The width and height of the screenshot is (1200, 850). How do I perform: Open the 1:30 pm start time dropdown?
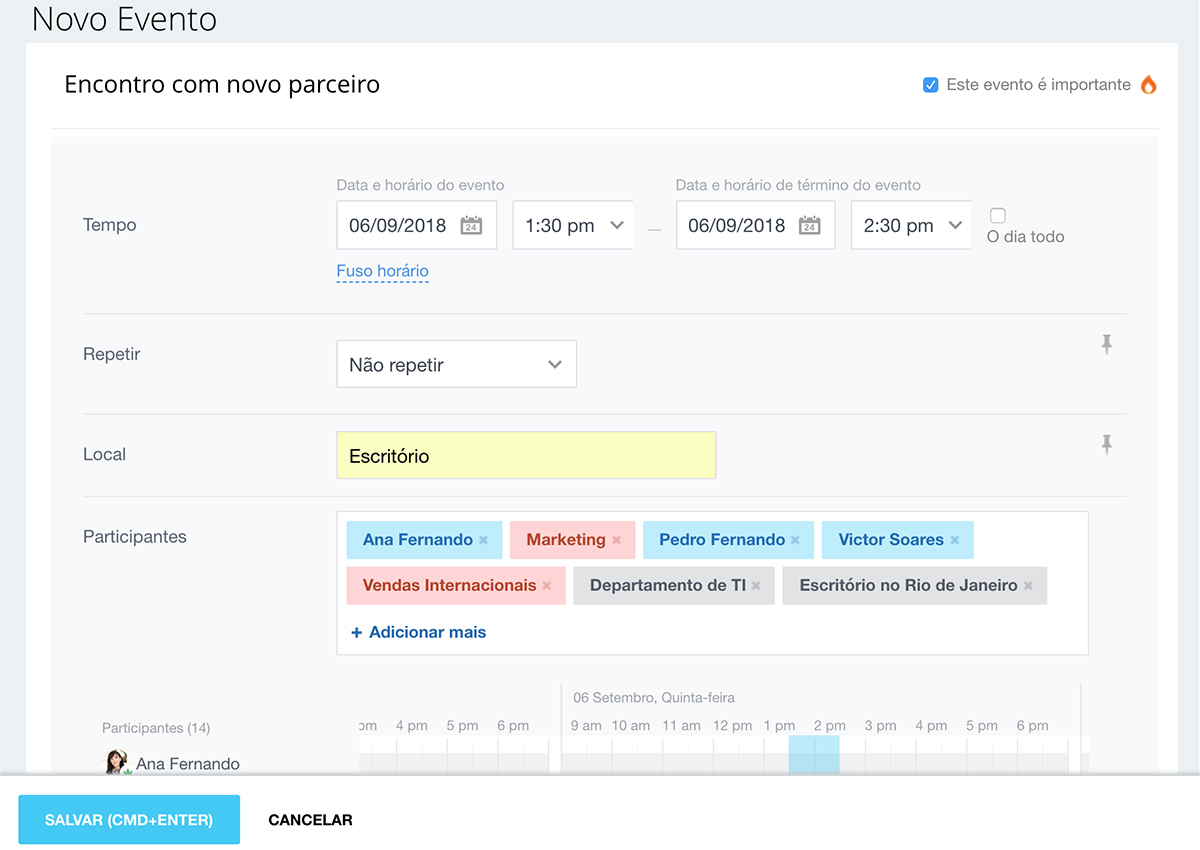tap(573, 226)
